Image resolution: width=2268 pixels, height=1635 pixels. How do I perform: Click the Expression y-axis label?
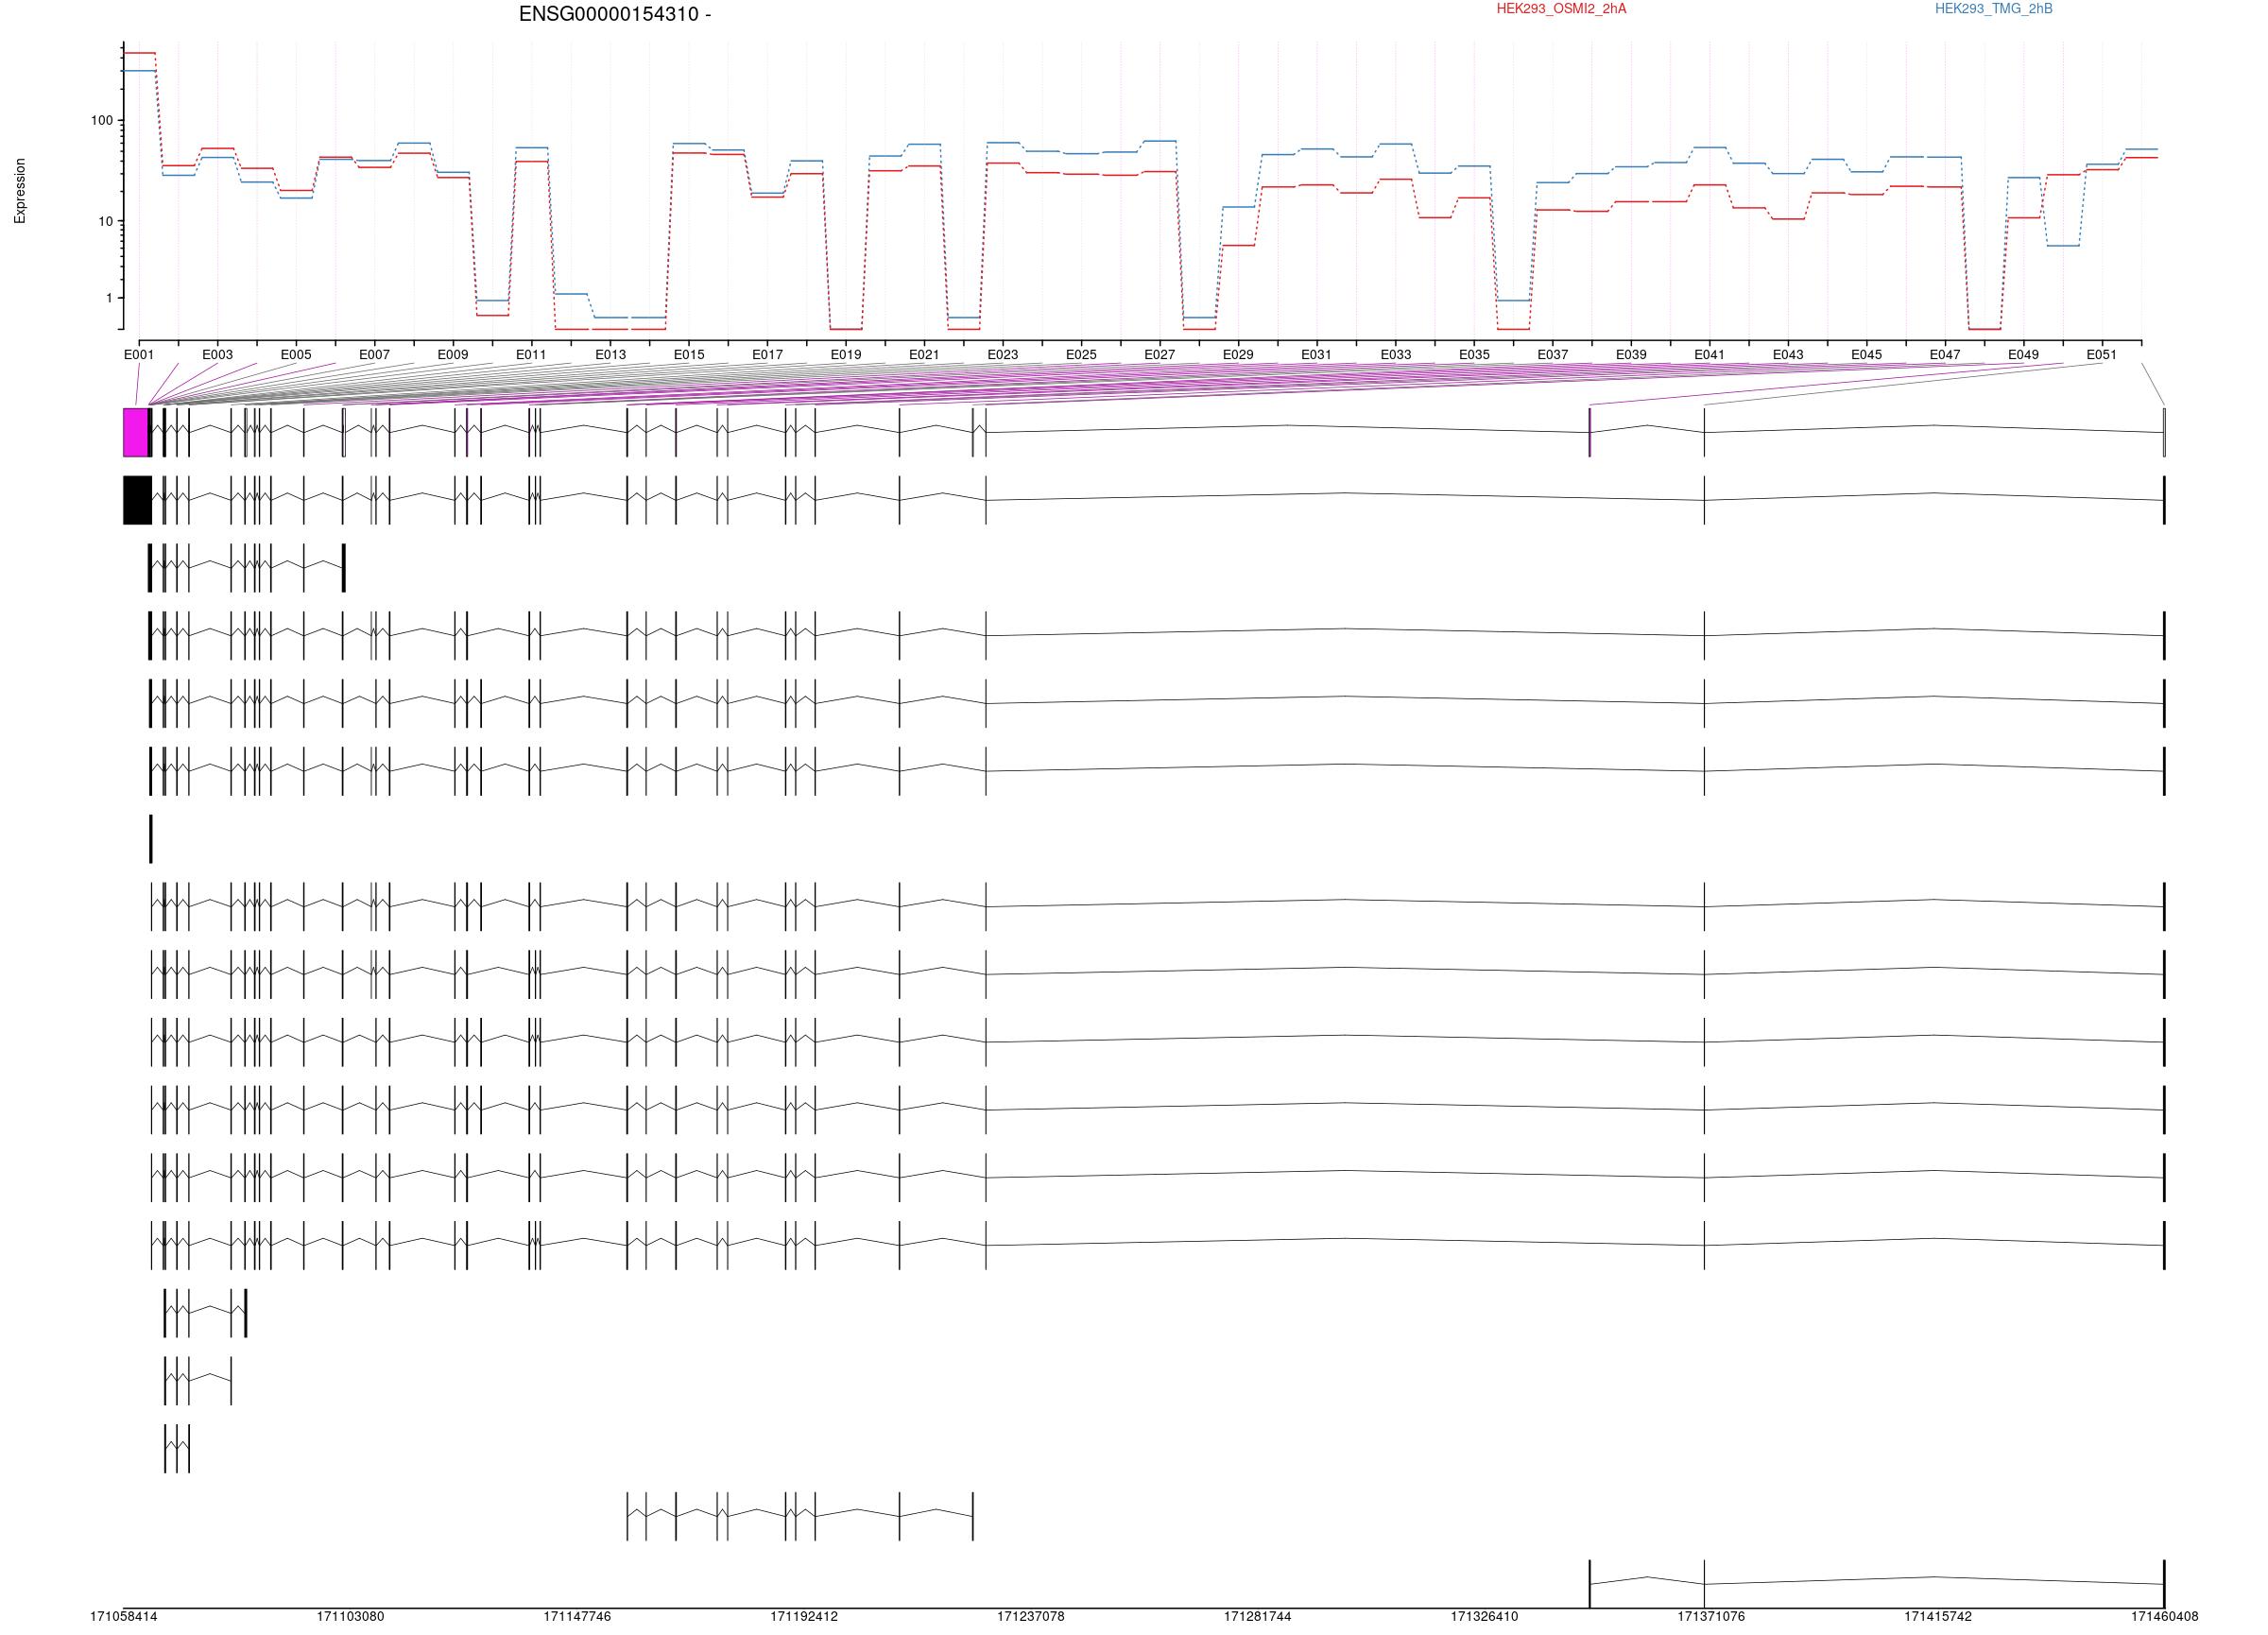20,191
